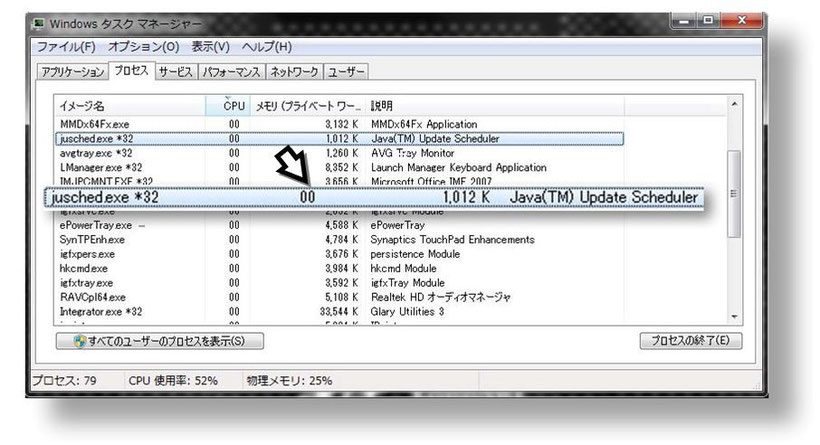Select the avgtray.exe *32 process
The image size is (820, 445).
[x=339, y=153]
